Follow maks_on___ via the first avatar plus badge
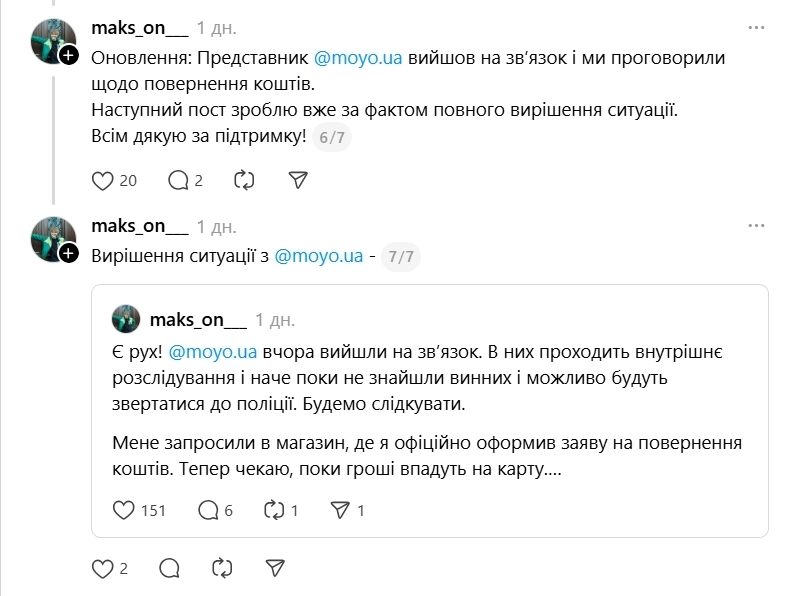798x596 pixels. tap(68, 56)
